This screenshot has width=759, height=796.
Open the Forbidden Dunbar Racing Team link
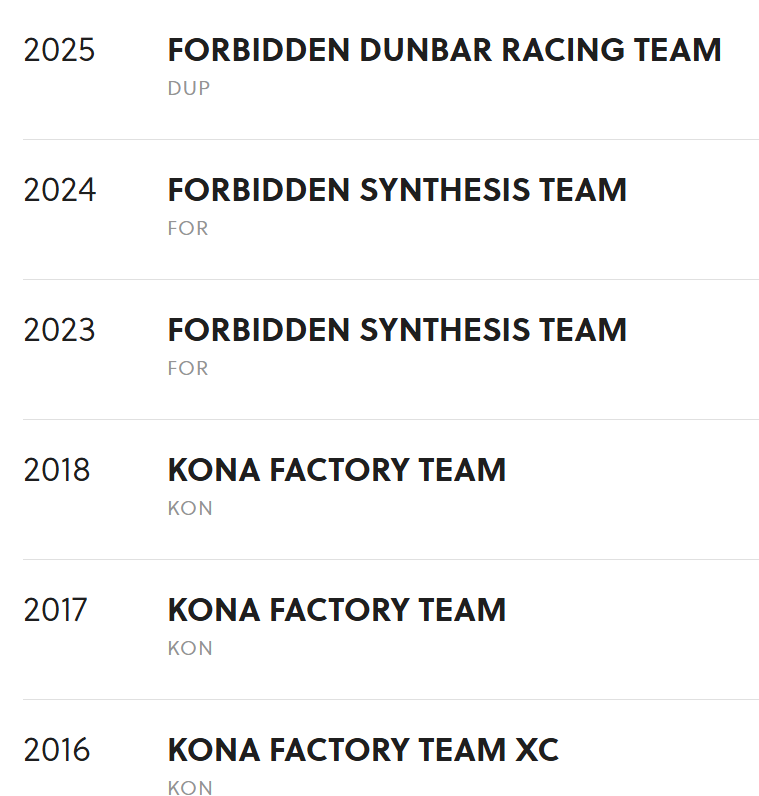pyautogui.click(x=444, y=50)
